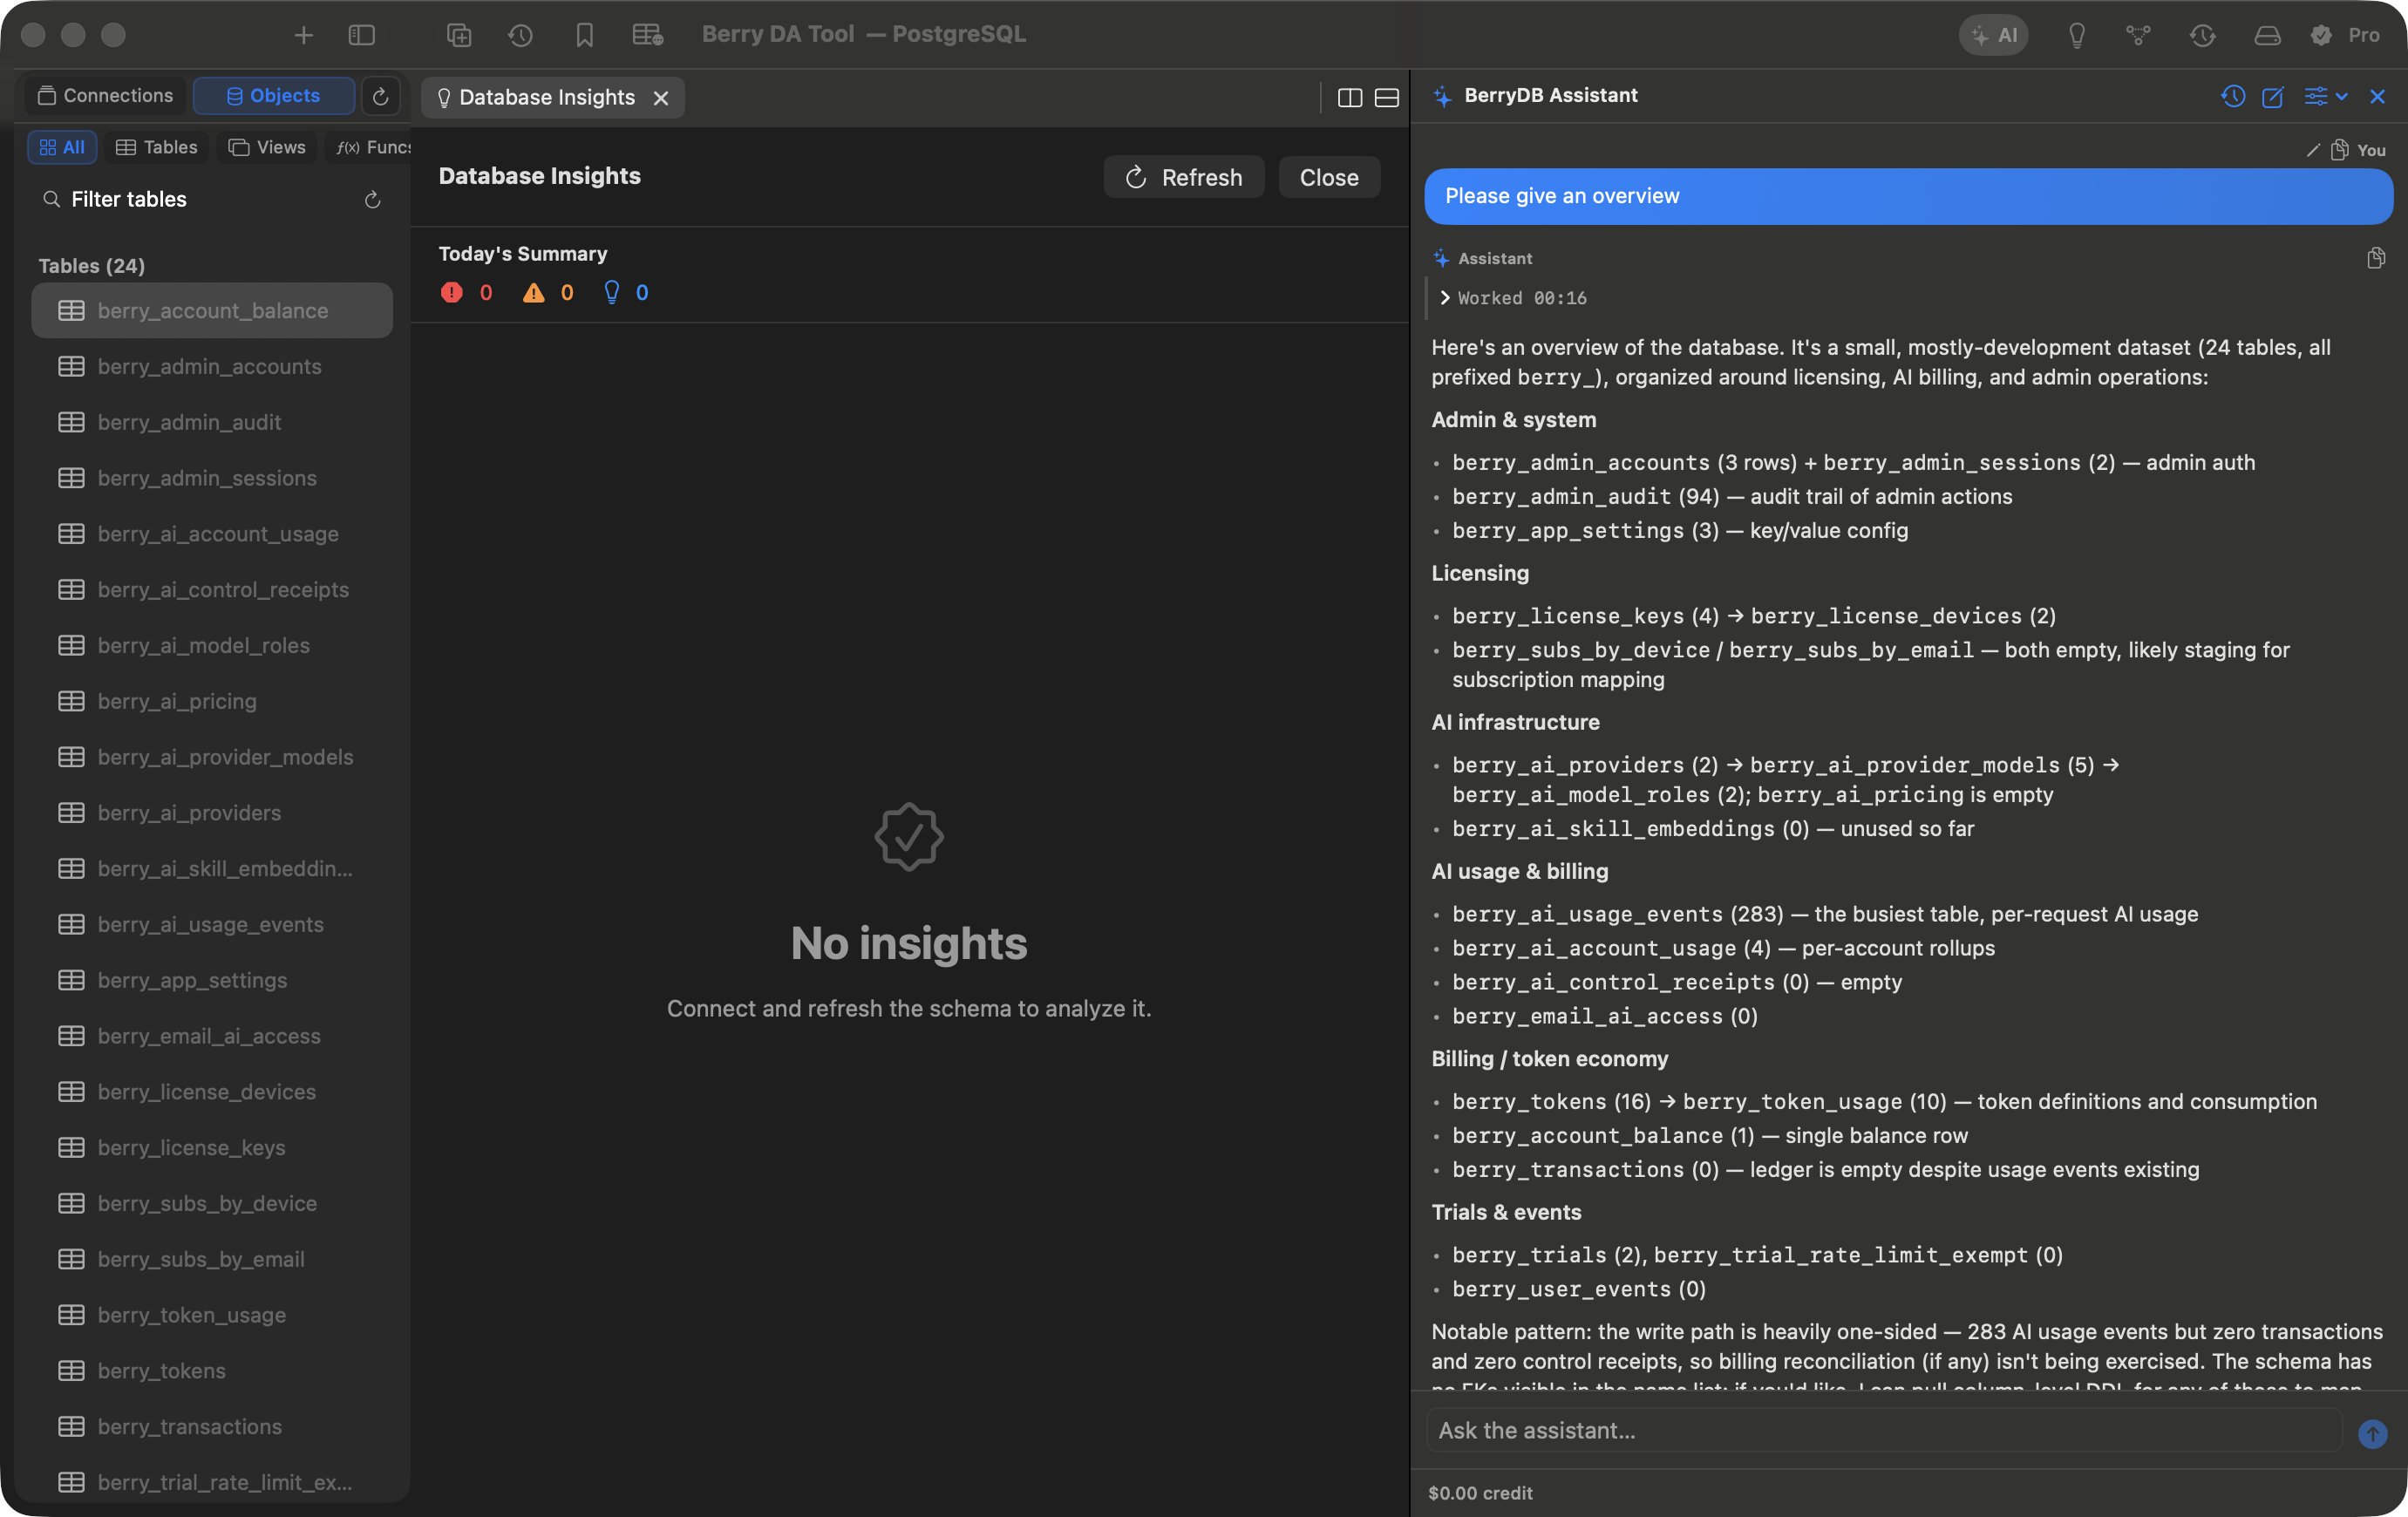Toggle horizontal split view icon
Image resolution: width=2408 pixels, height=1517 pixels.
point(1387,98)
